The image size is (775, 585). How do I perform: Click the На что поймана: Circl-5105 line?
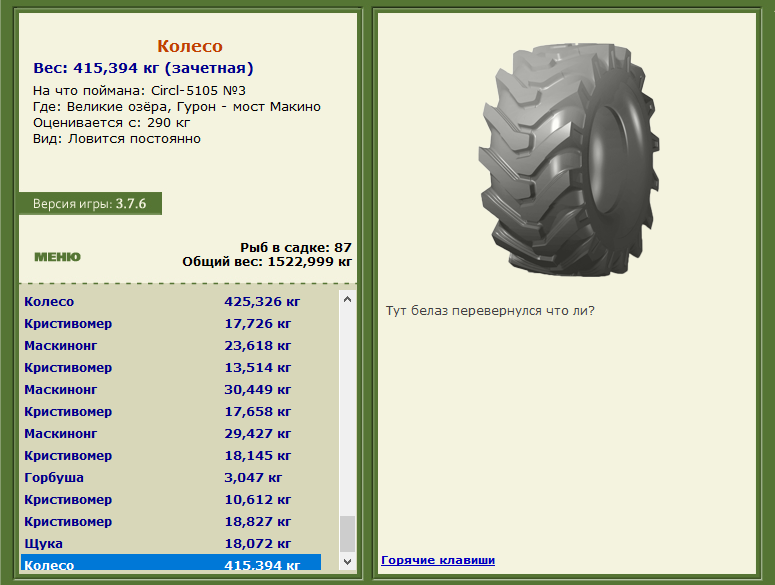(x=139, y=90)
